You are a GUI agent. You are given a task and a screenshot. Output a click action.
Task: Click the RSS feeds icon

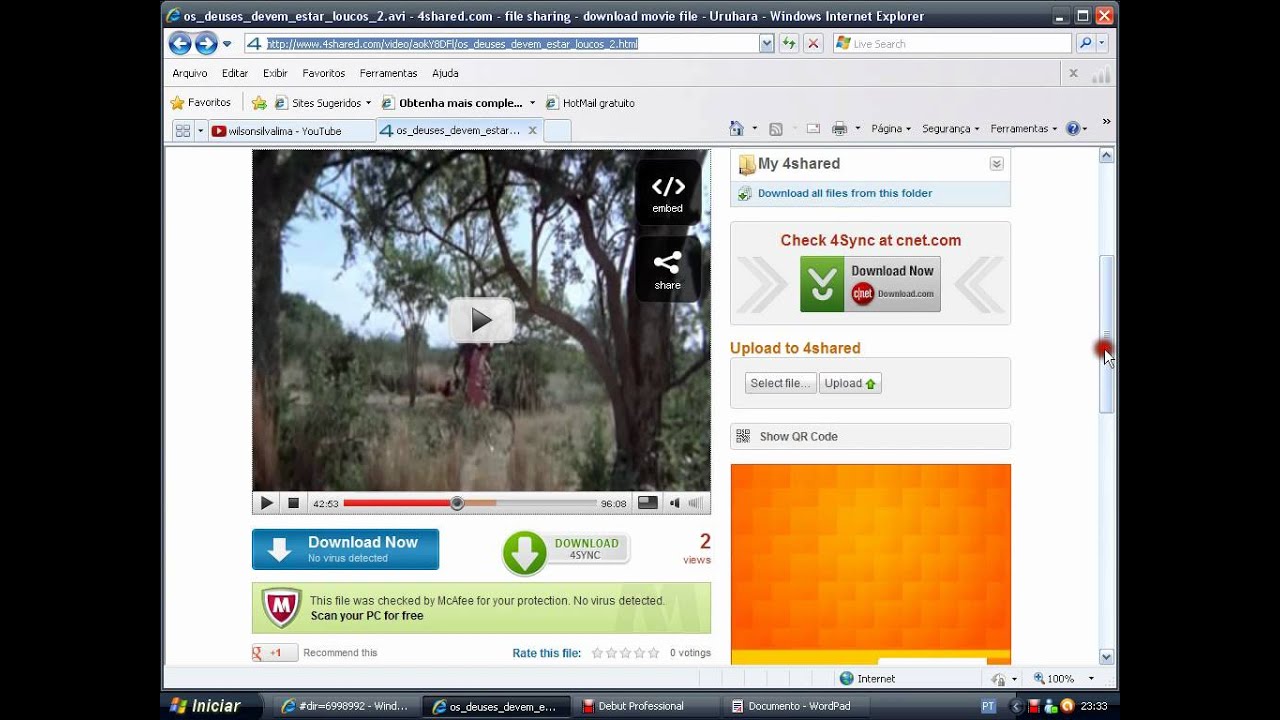click(x=776, y=129)
